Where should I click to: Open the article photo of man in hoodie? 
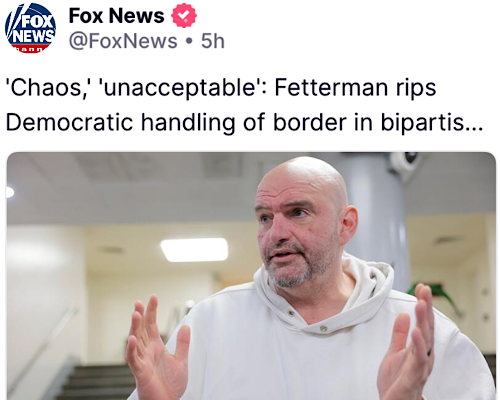coord(251,276)
